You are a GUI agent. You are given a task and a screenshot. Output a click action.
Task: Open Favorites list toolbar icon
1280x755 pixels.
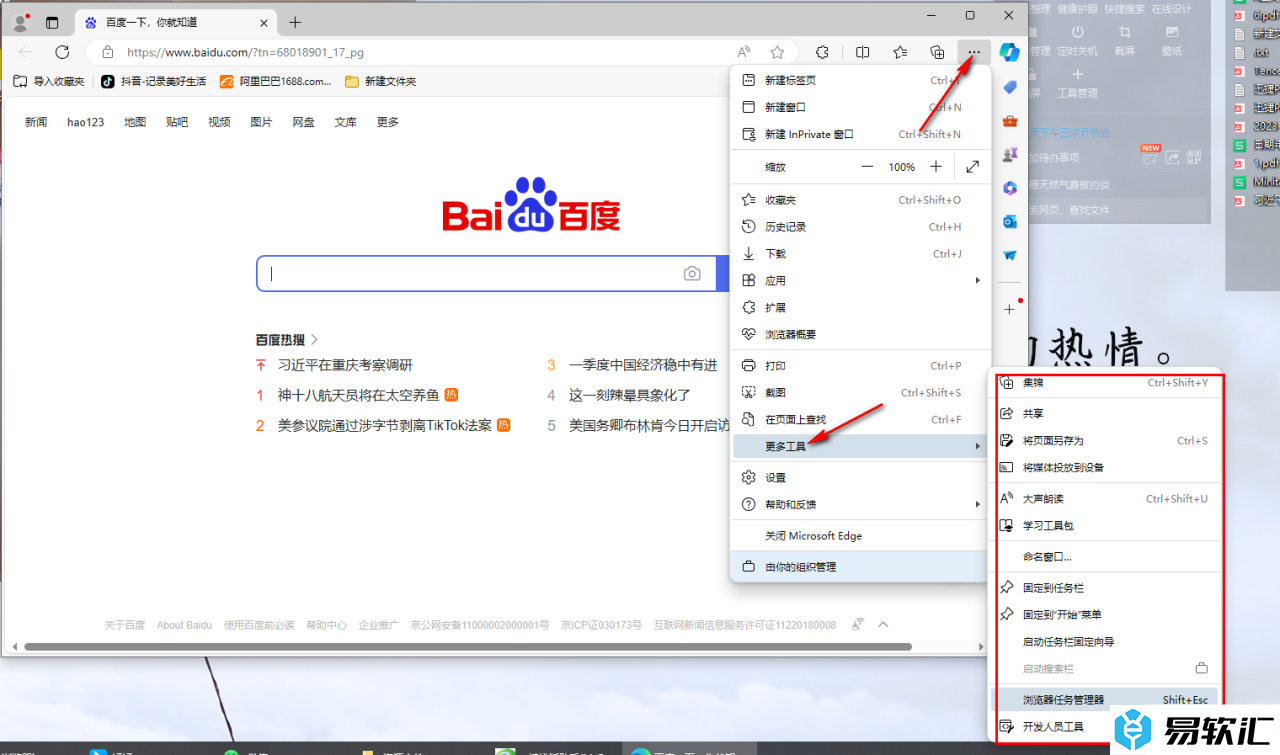click(900, 52)
